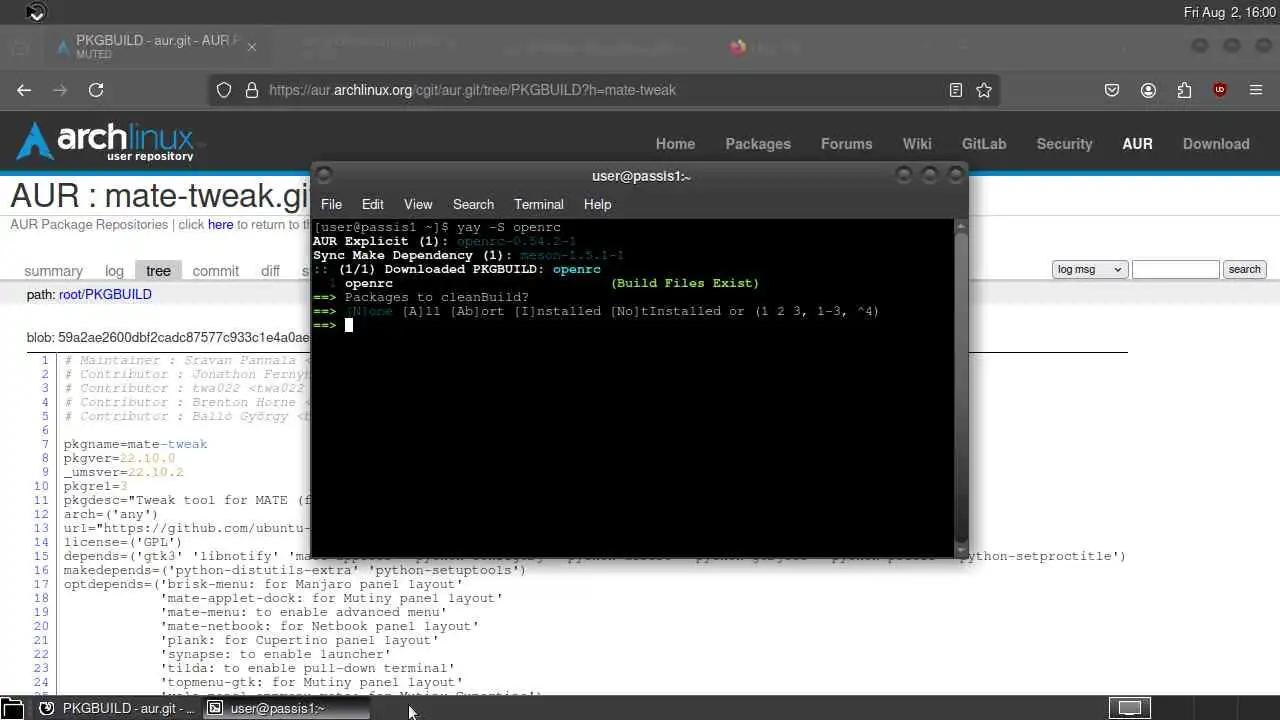Screen dimensions: 1280x720
Task: Switch to the cgit summary tab
Action: [x=53, y=271]
